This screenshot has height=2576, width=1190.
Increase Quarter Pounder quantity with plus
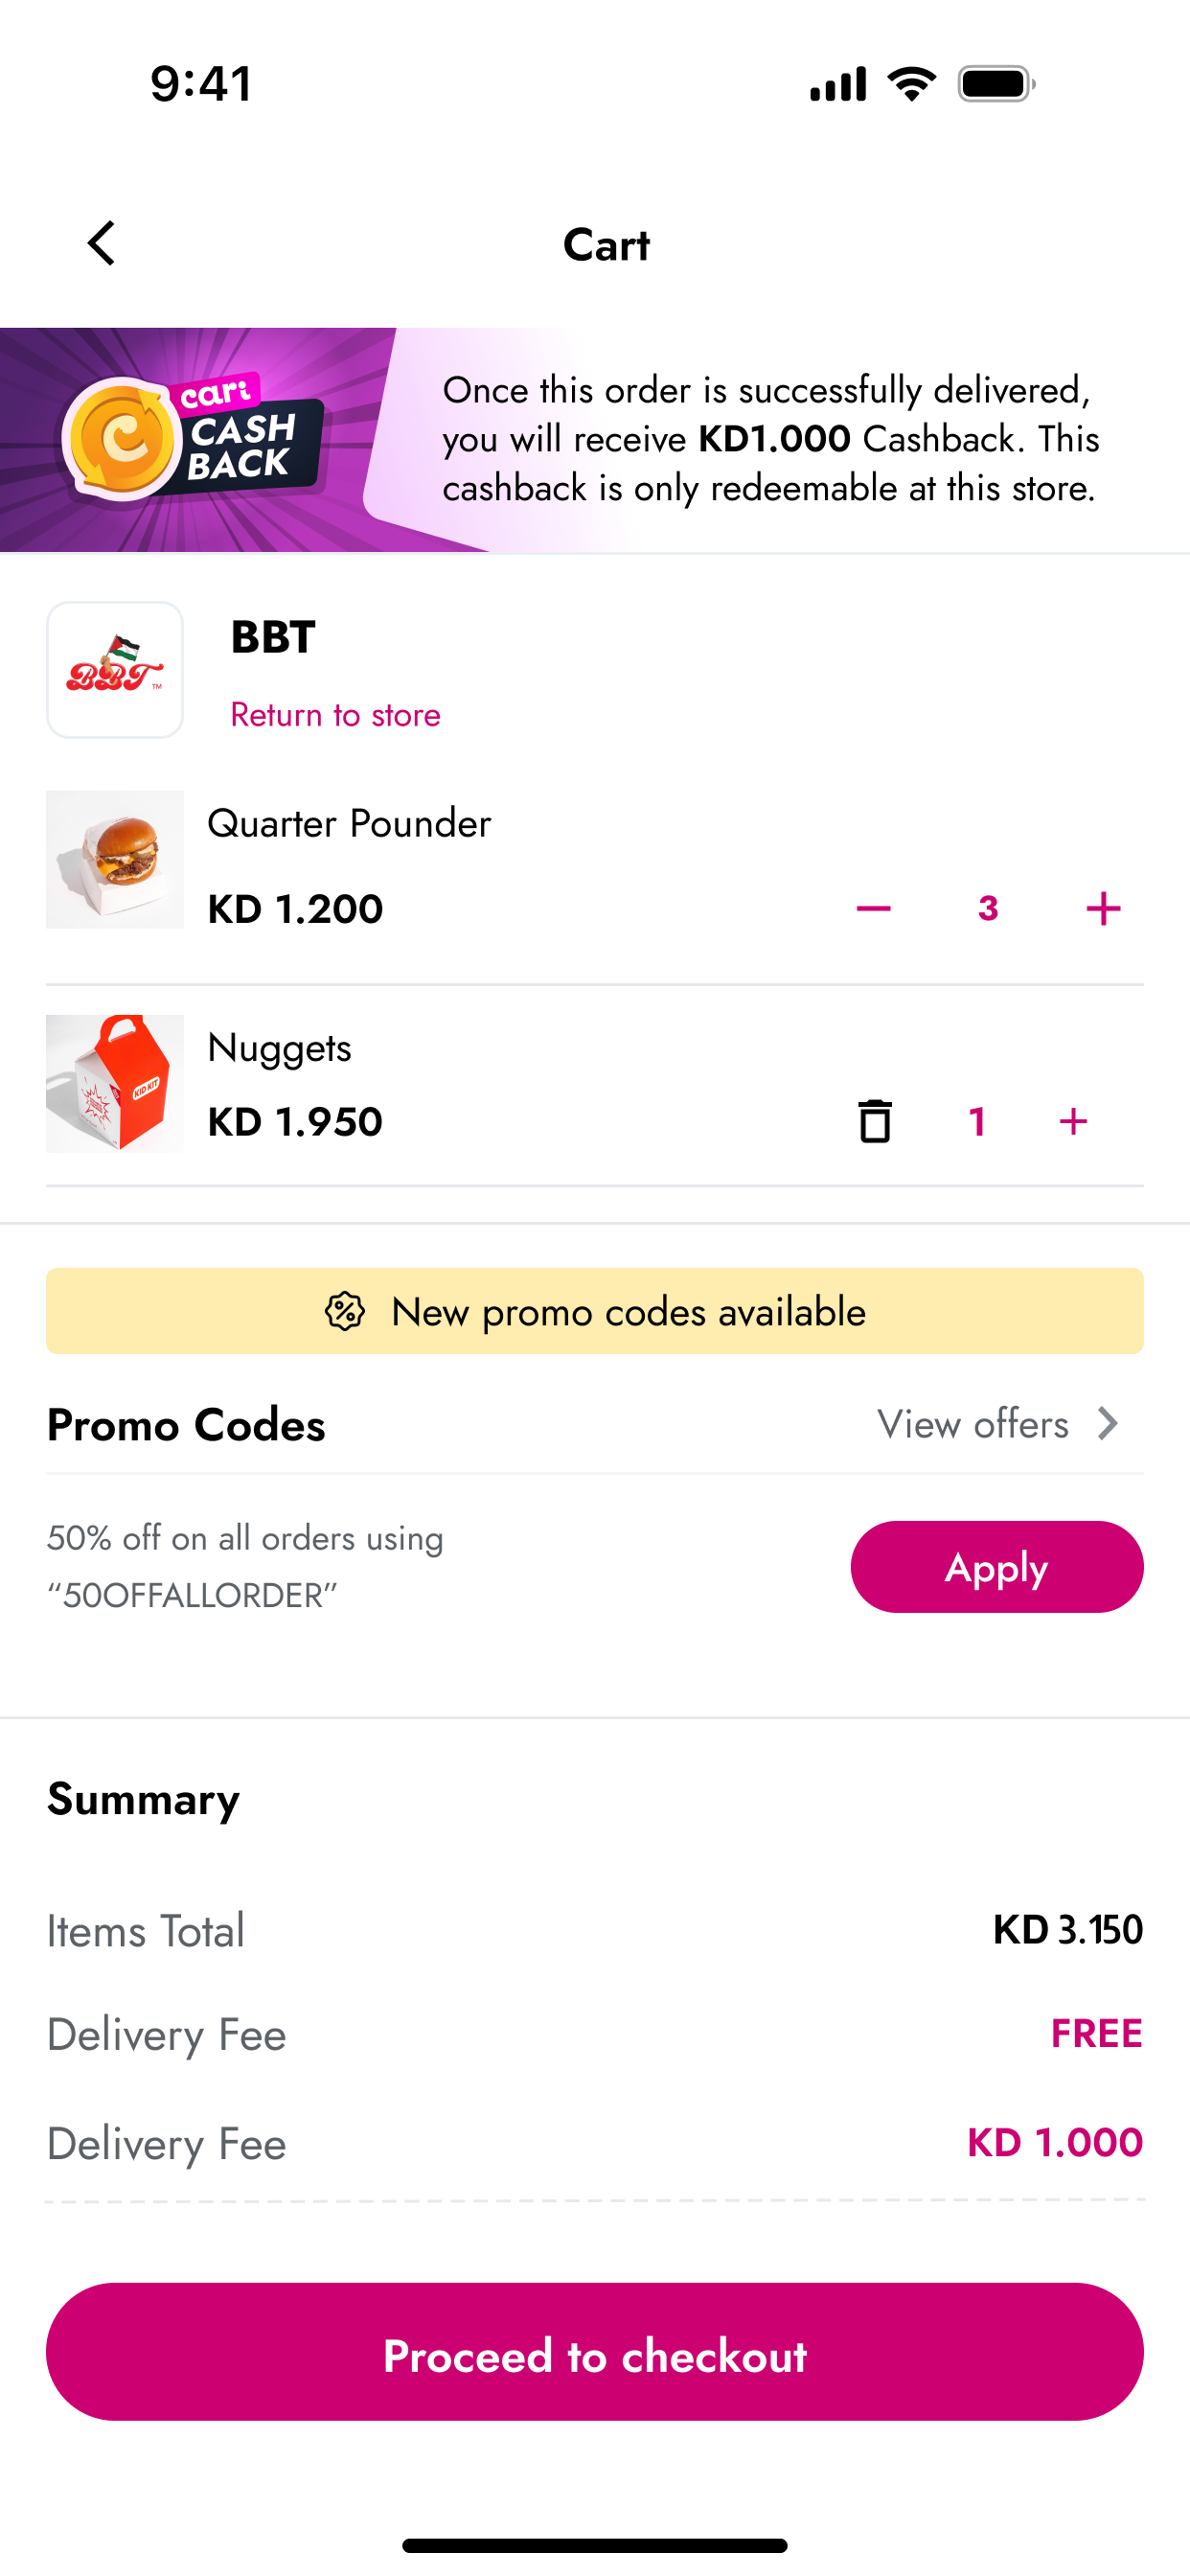1103,908
